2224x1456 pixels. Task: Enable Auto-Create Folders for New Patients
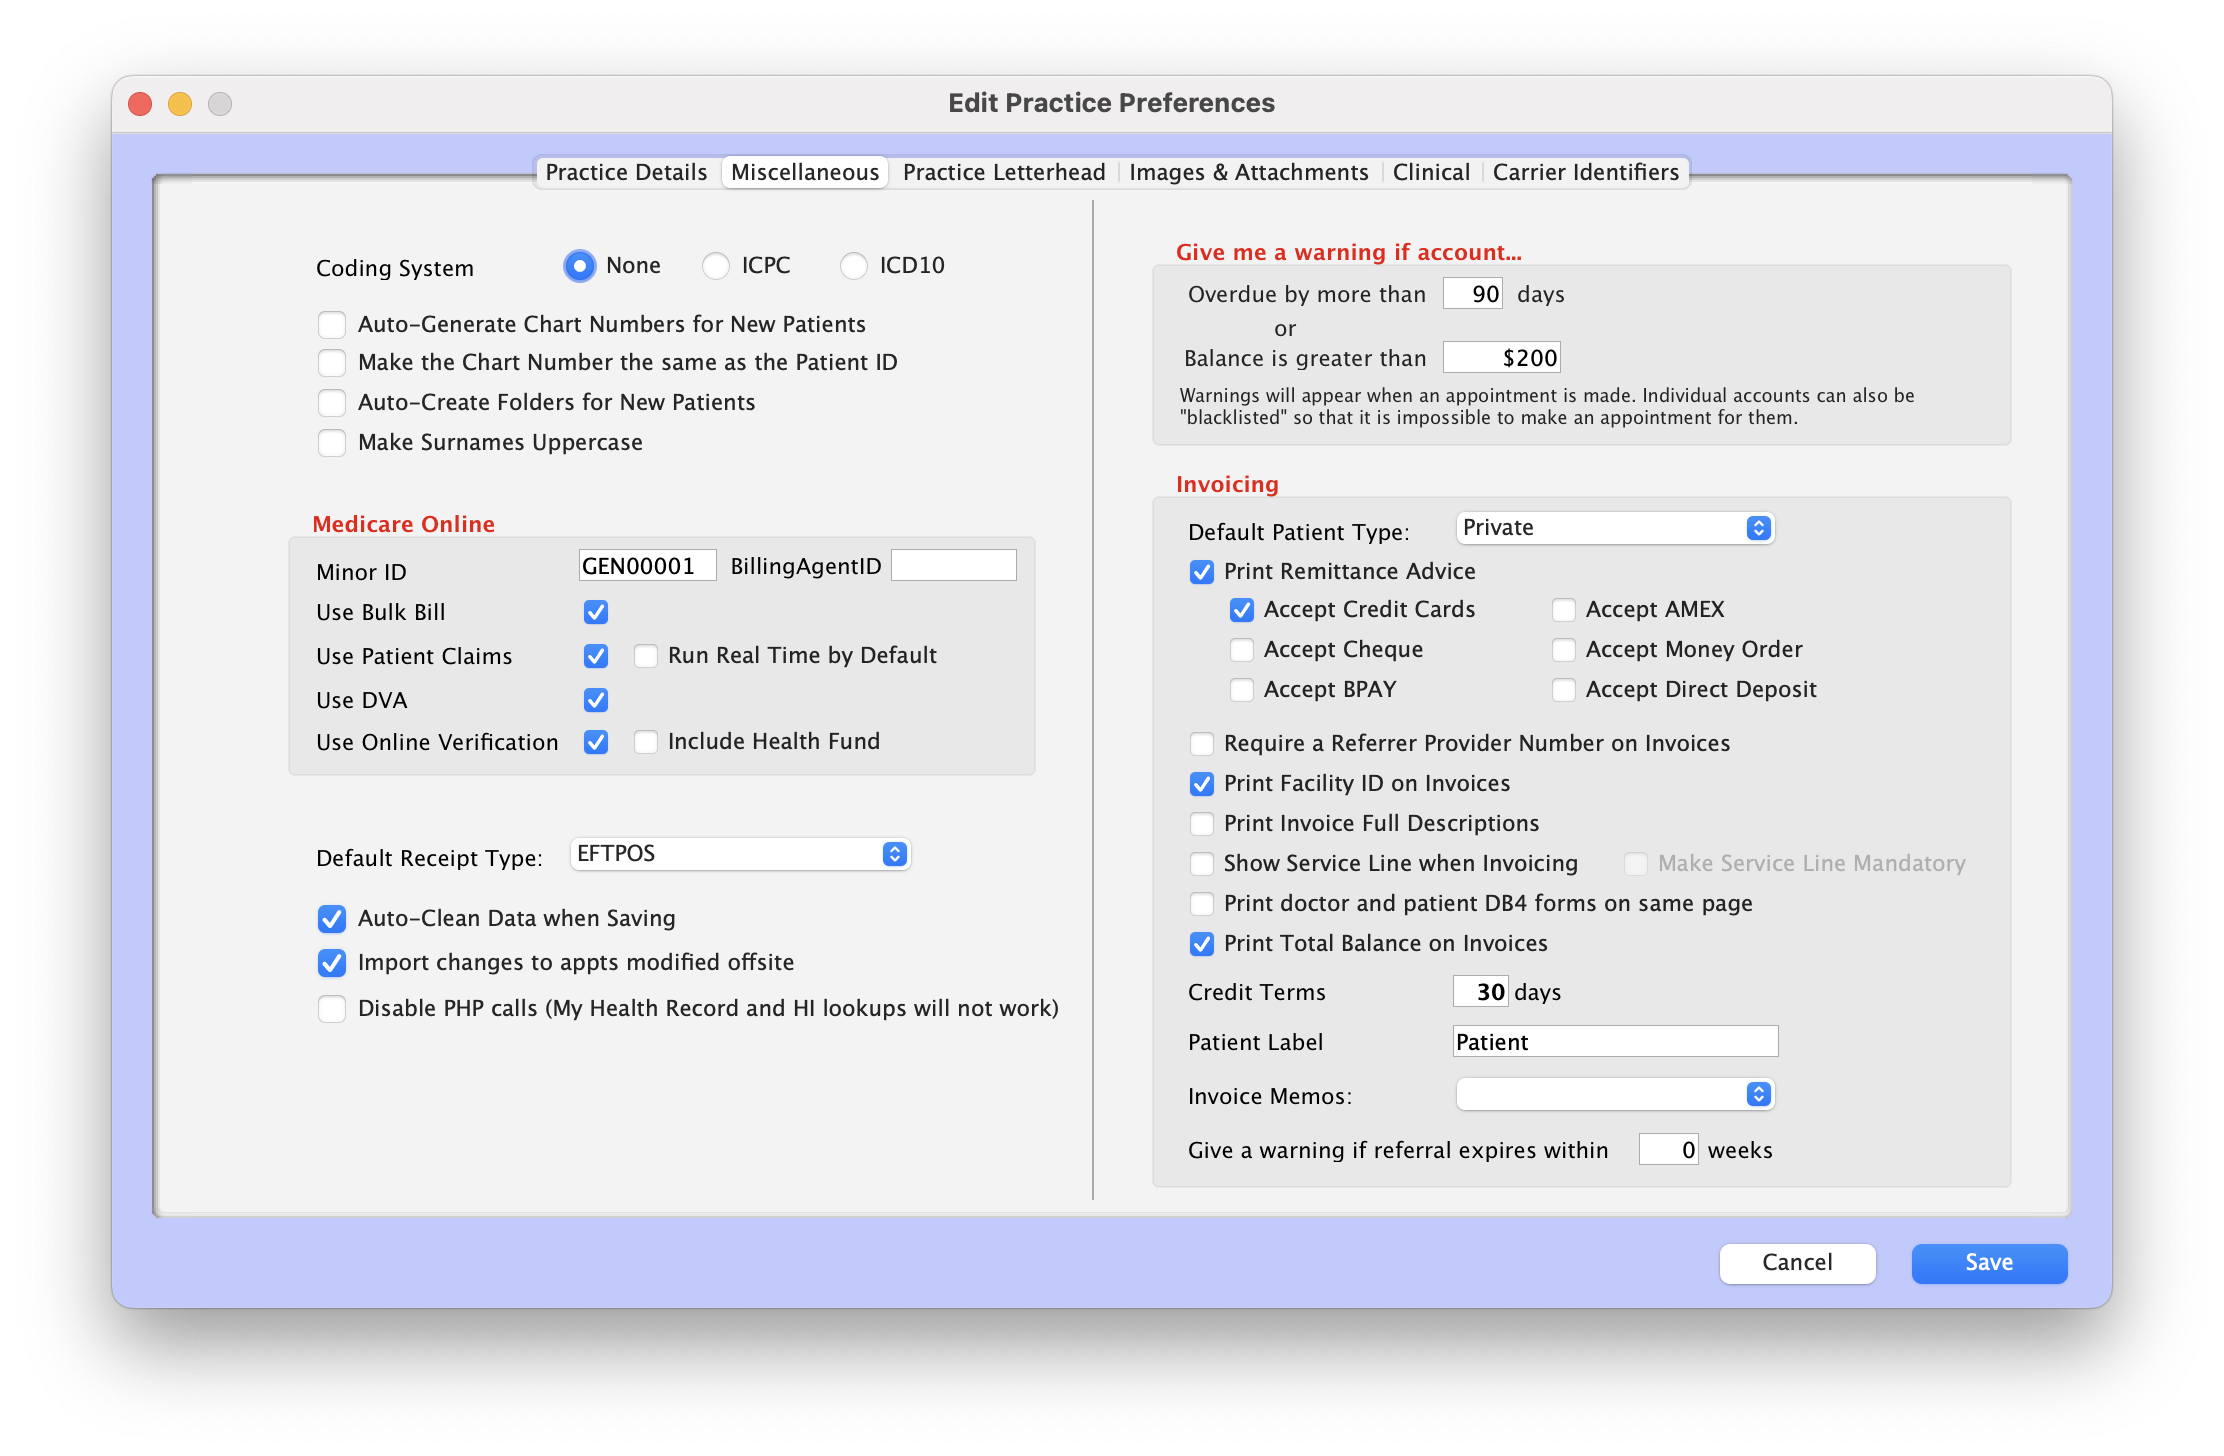point(332,403)
